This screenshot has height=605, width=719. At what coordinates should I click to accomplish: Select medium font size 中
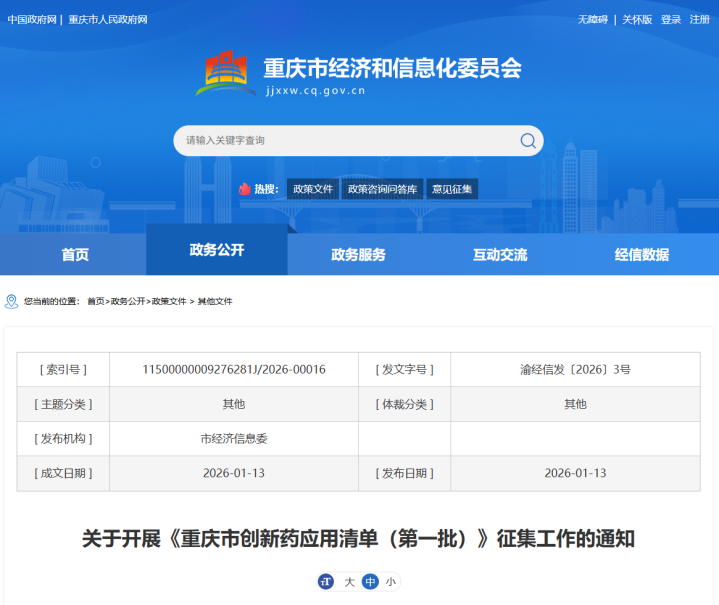tap(370, 582)
